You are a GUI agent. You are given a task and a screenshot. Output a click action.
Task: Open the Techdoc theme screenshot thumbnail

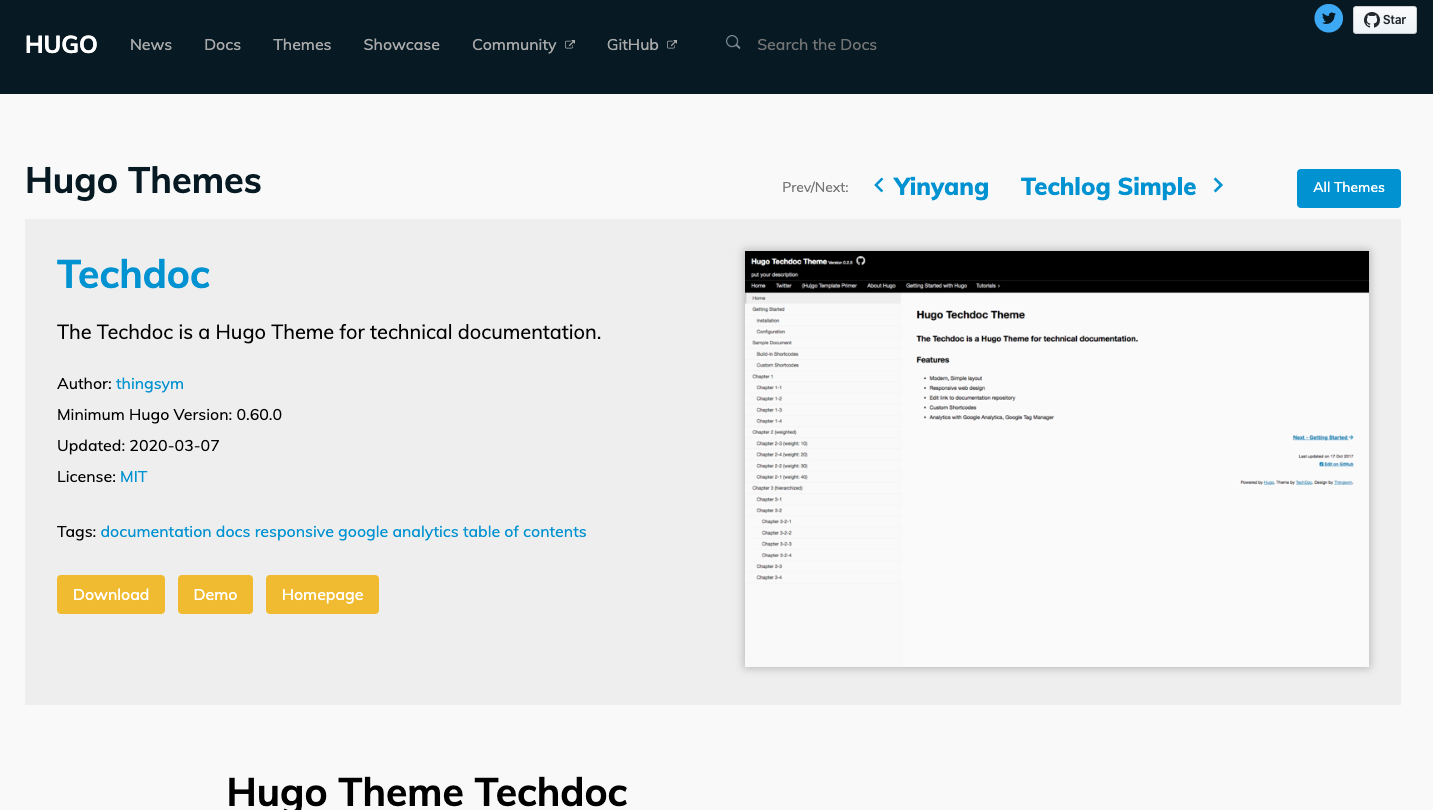(x=1057, y=459)
